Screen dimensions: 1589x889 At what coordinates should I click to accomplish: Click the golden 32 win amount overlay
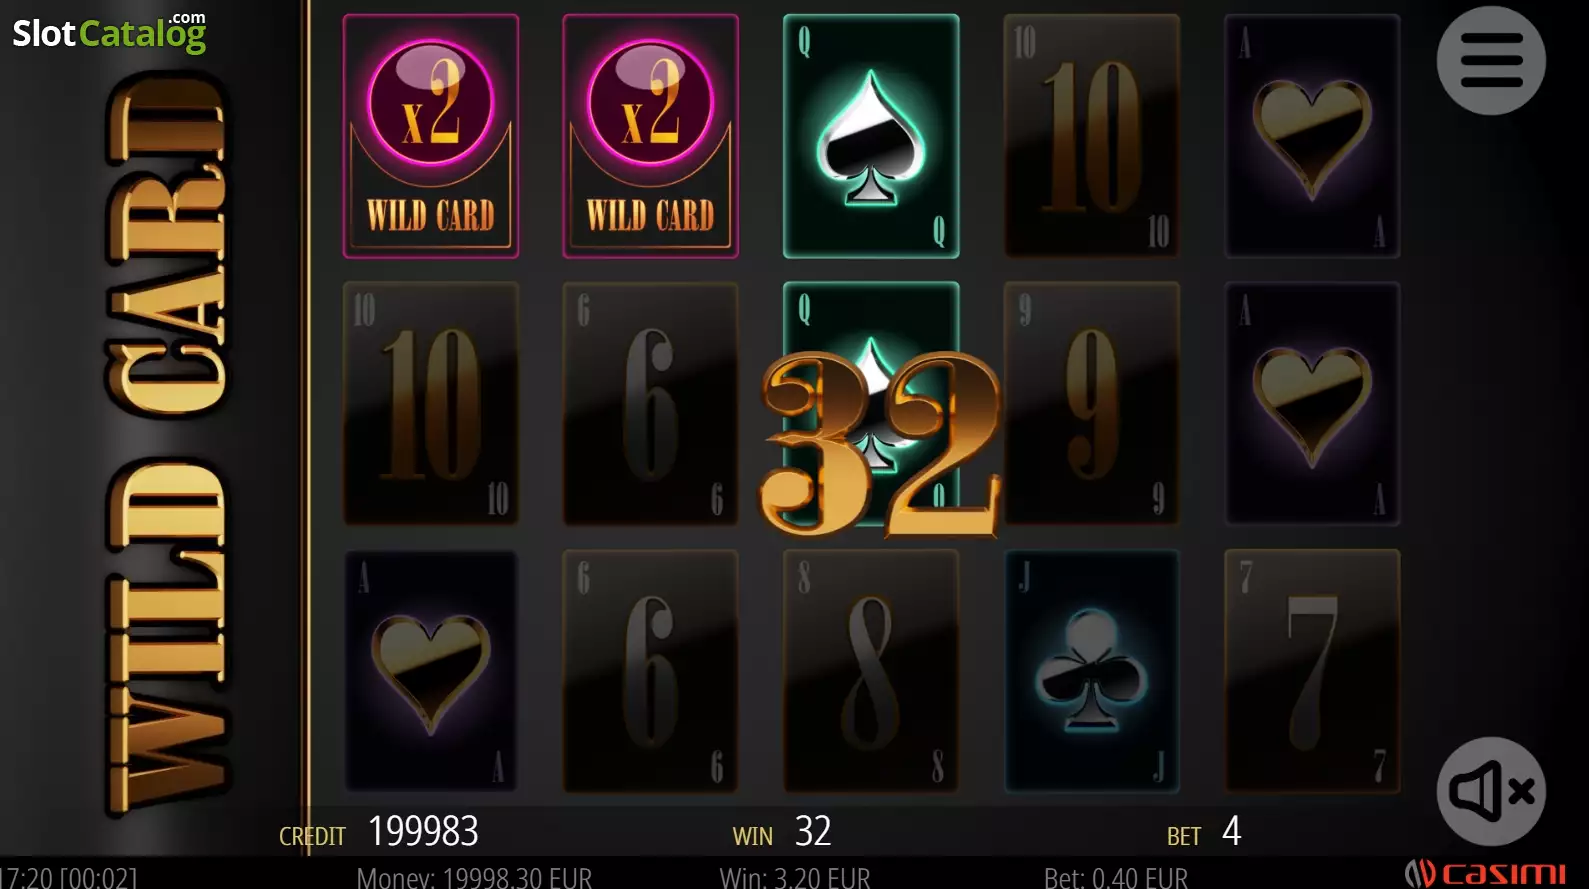click(881, 444)
